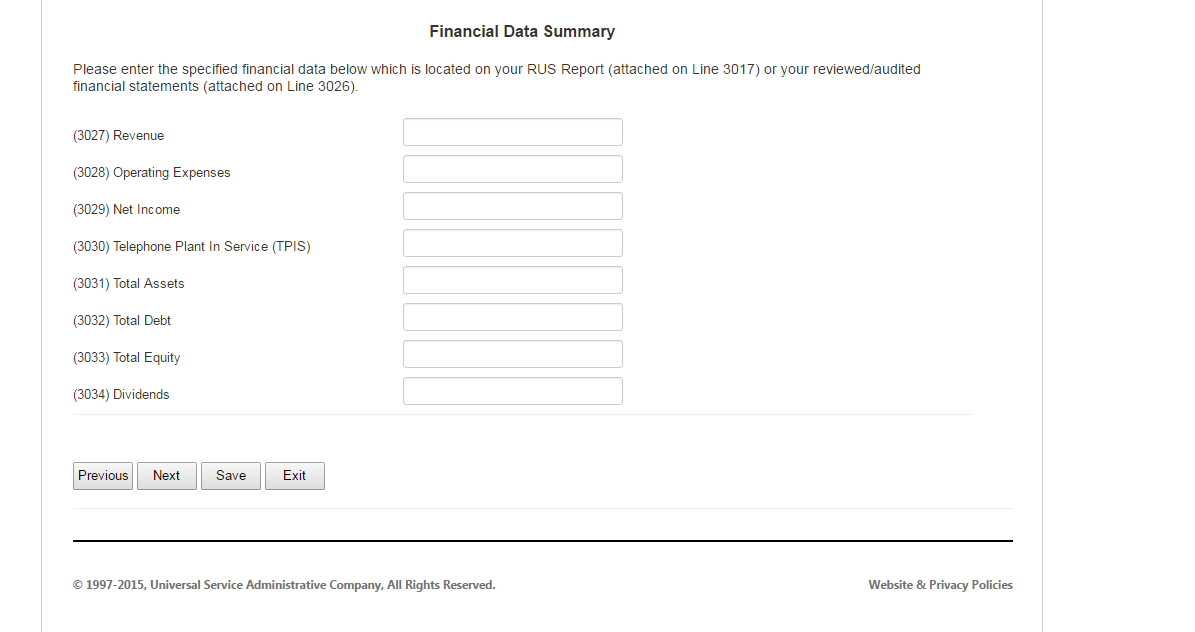Click the '(3027) Revenue' label text
Viewport: 1195px width, 632px height.
[118, 136]
